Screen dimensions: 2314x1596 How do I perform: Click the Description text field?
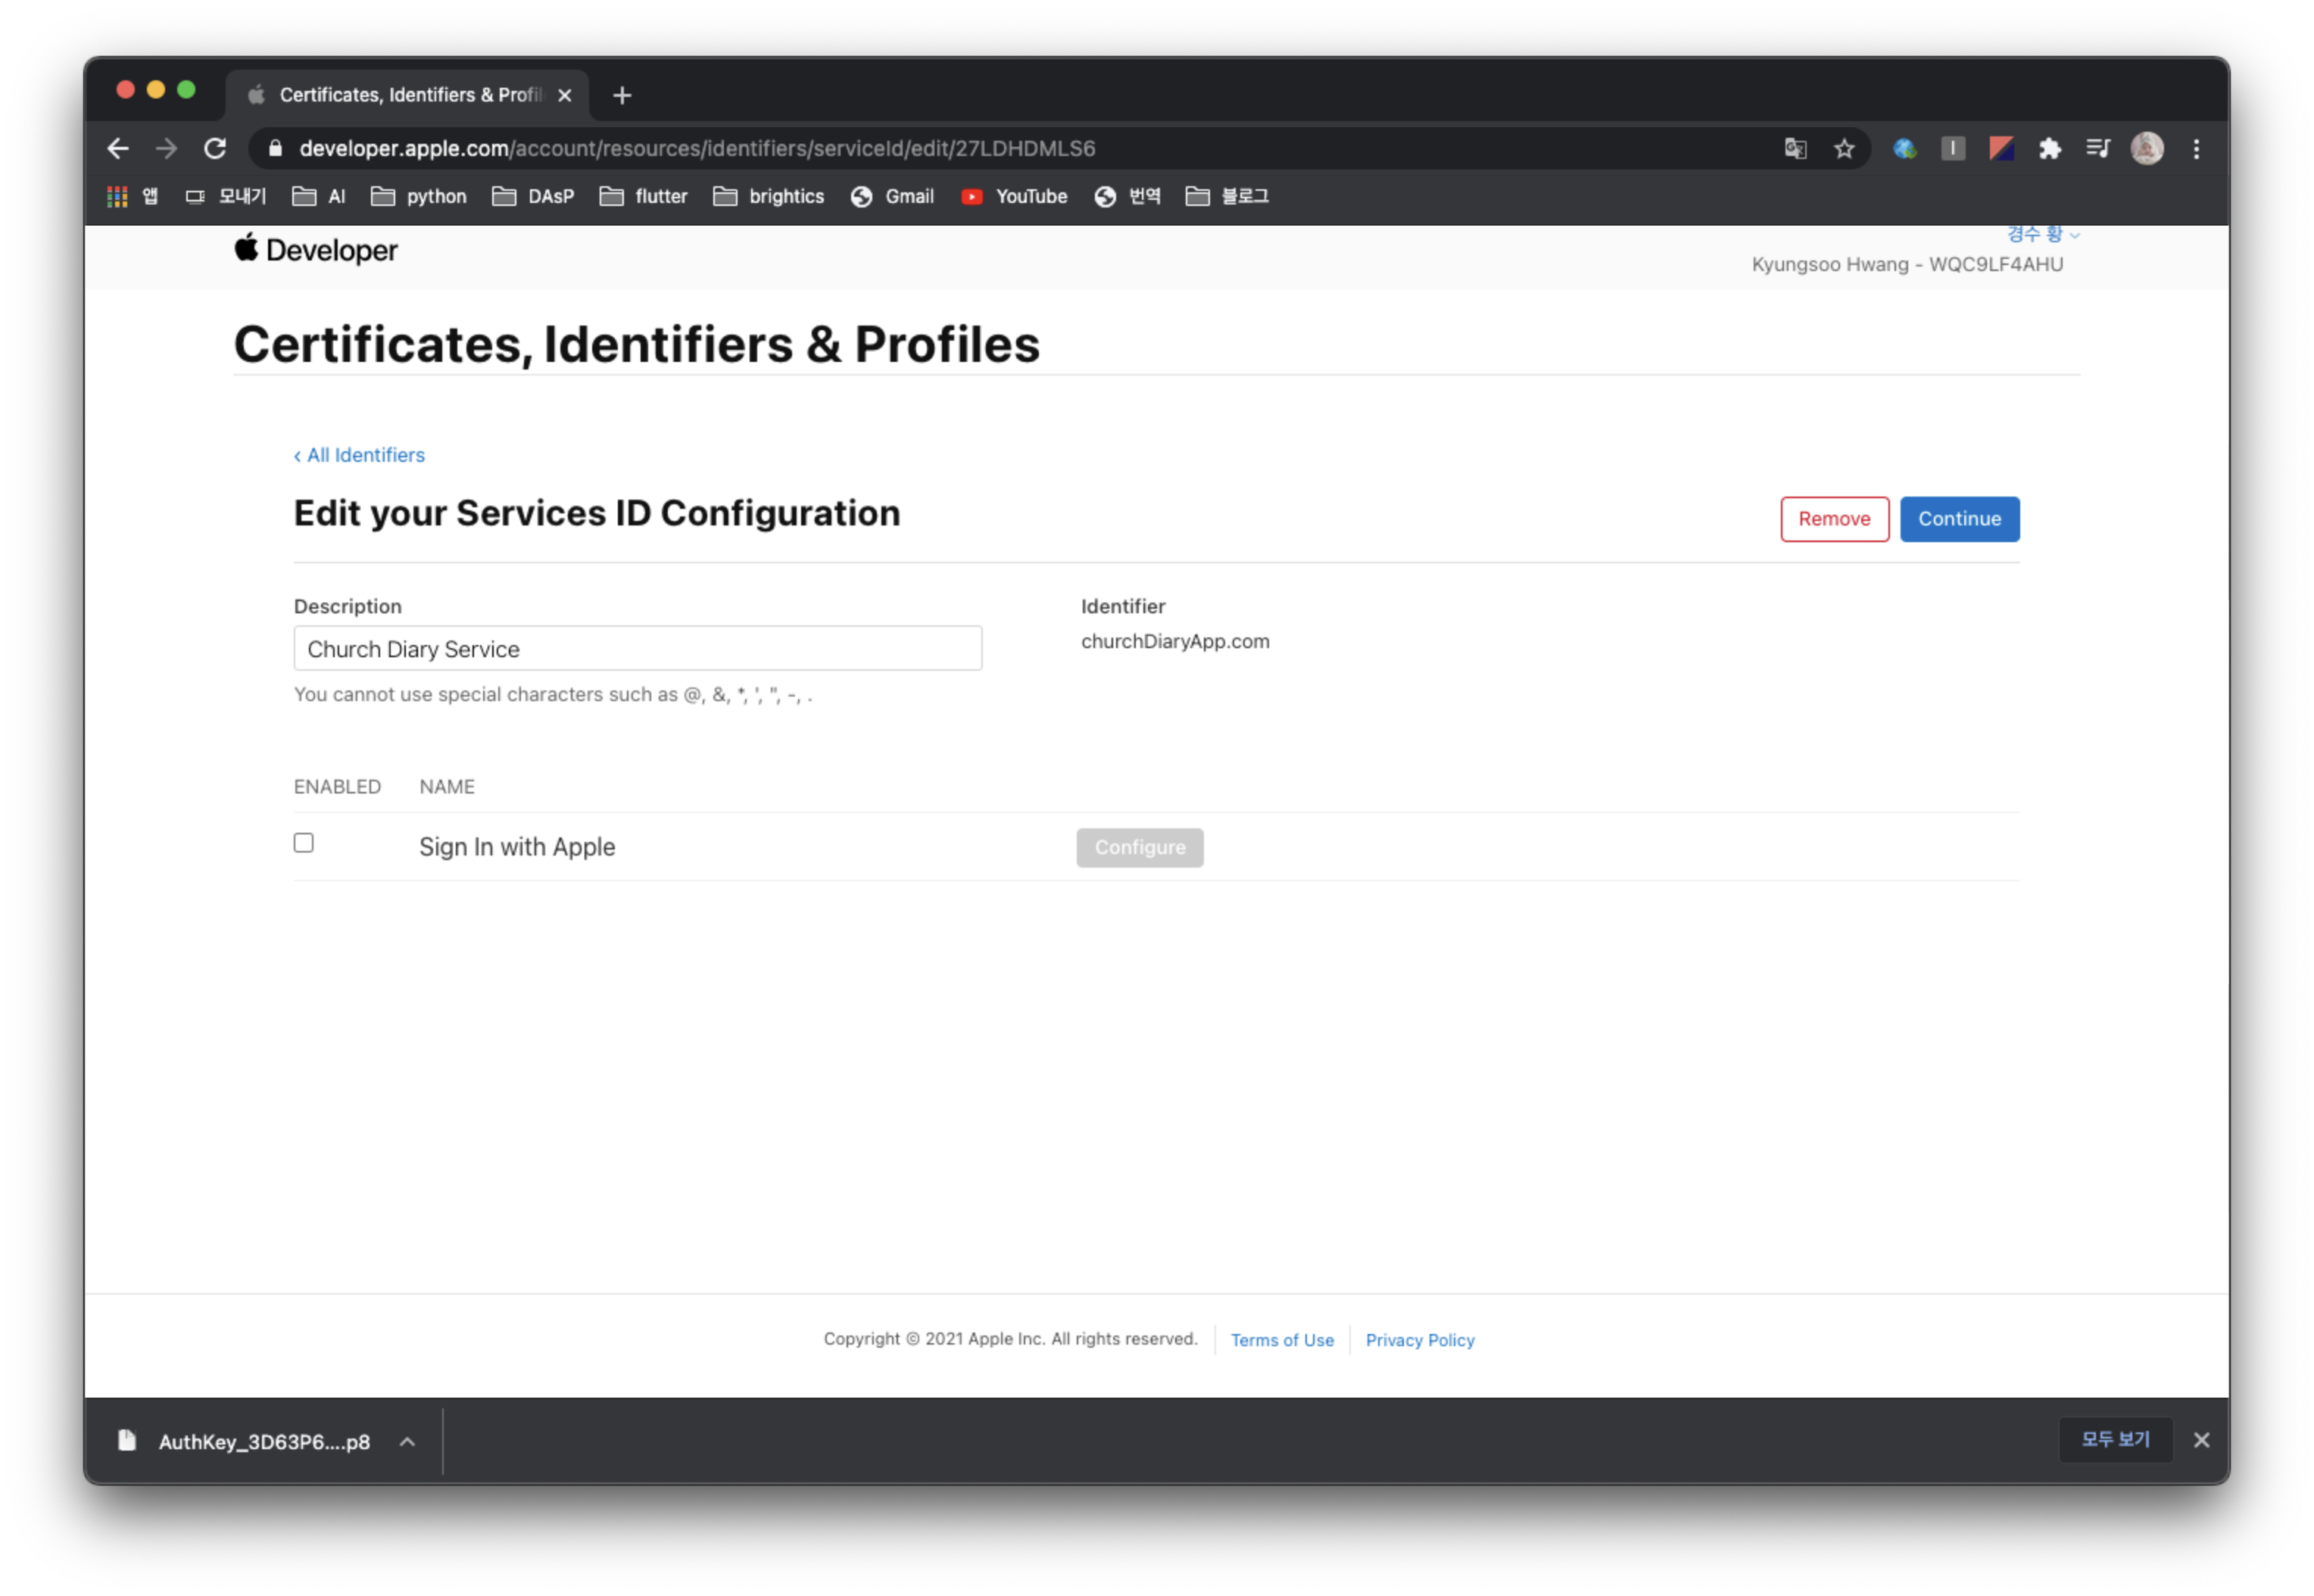637,649
